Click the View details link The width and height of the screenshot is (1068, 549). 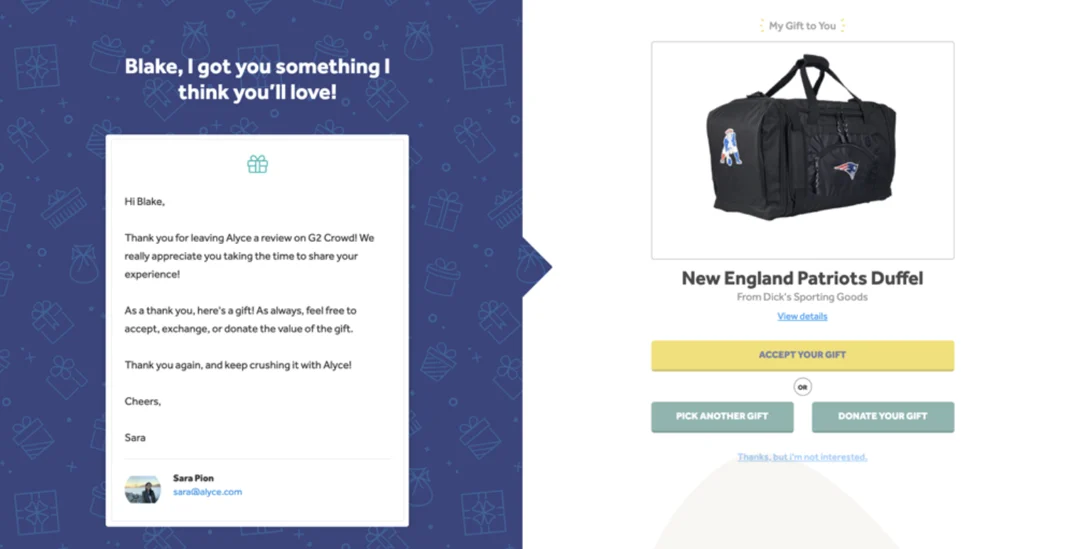(802, 316)
